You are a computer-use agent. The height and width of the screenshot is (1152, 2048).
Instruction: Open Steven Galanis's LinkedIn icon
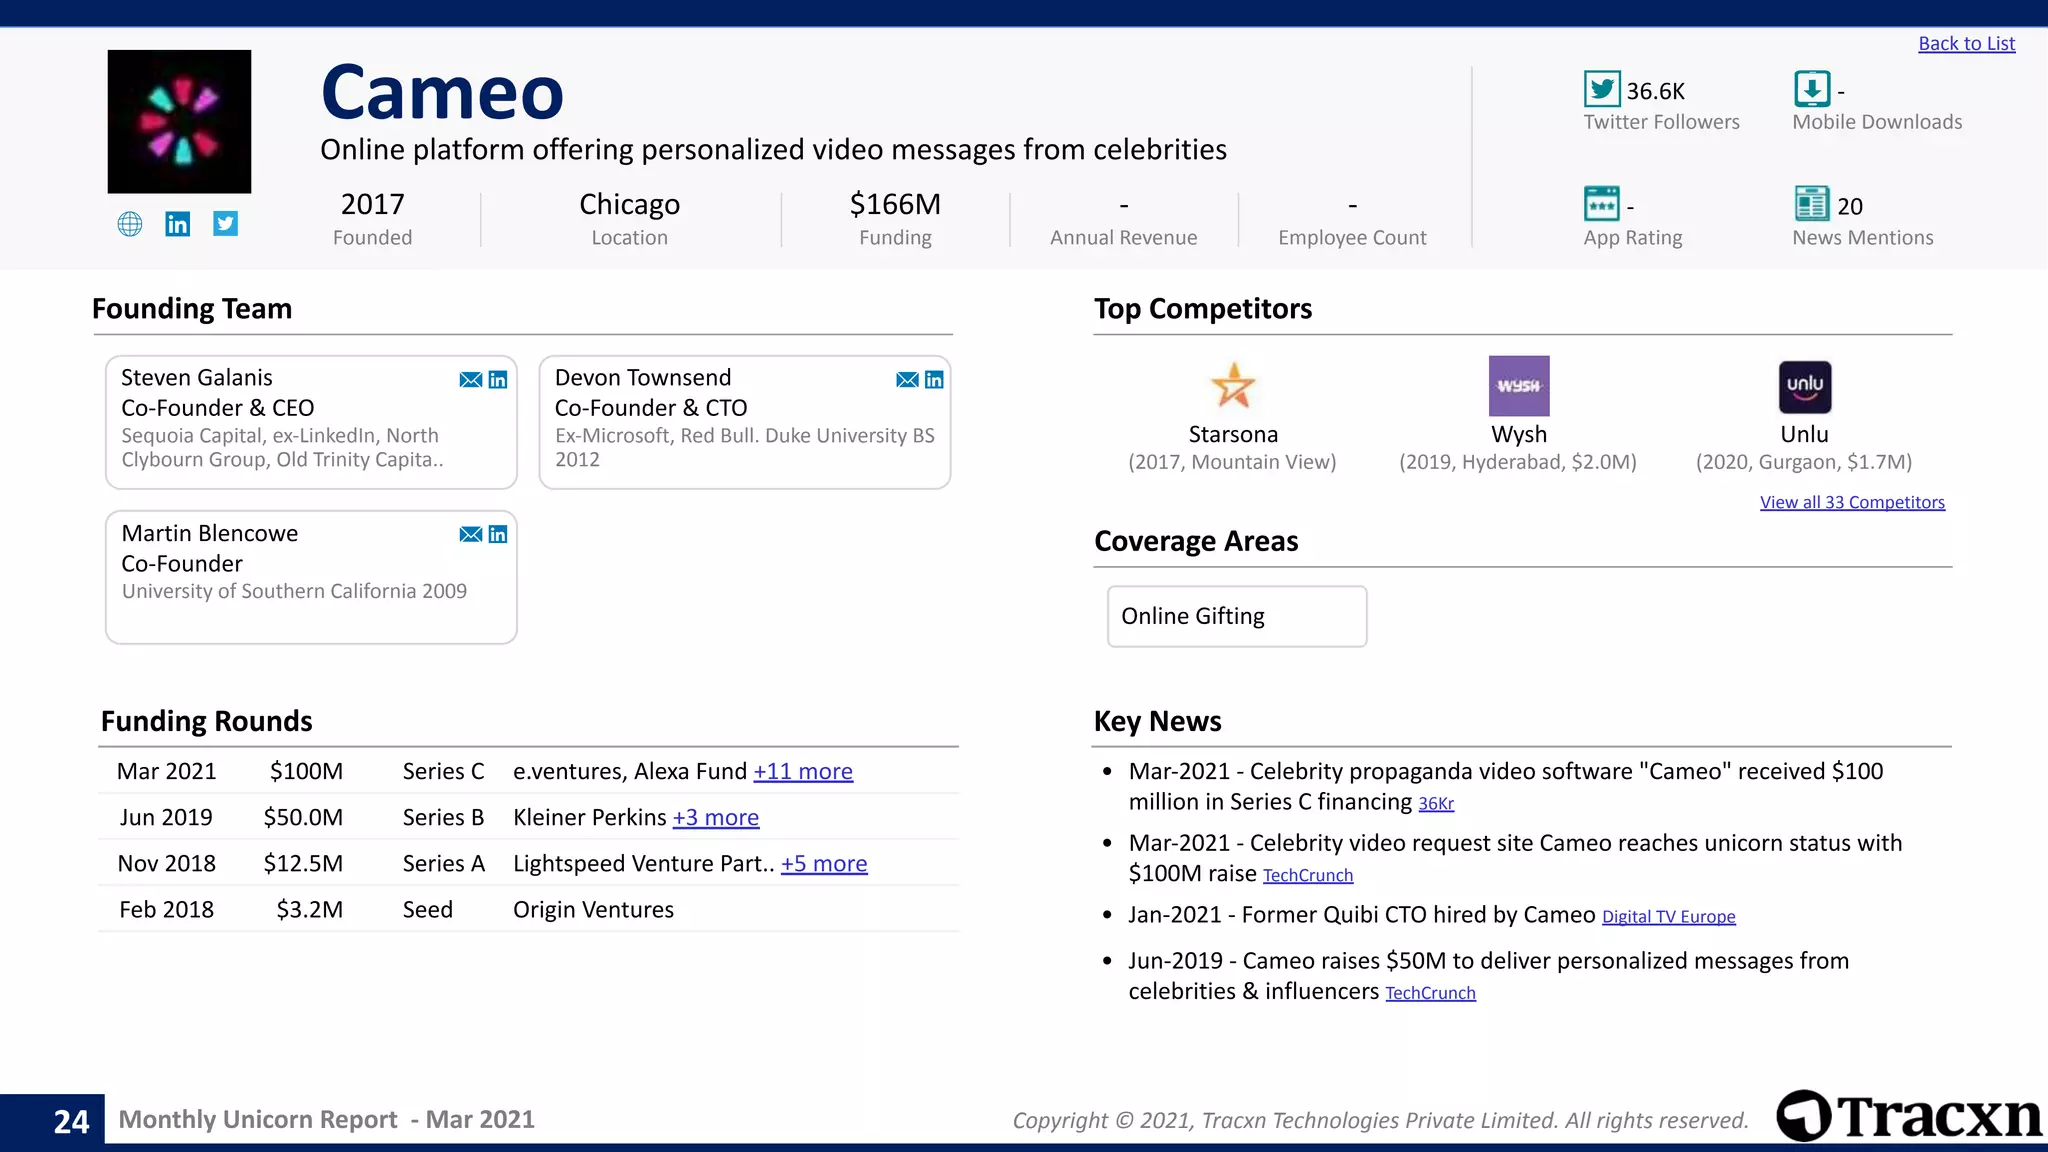pos(498,380)
